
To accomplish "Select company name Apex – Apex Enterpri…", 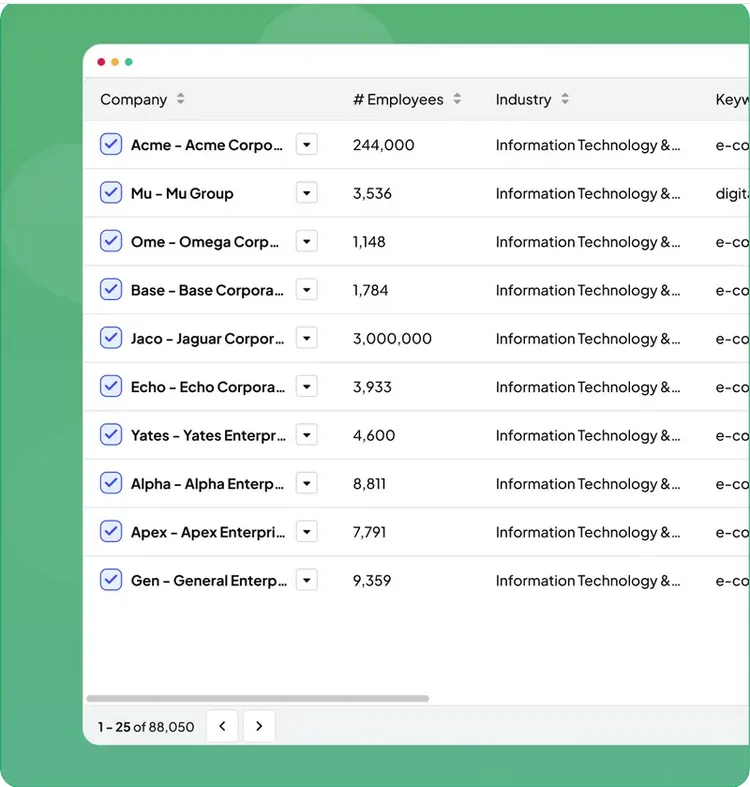I will coord(208,532).
